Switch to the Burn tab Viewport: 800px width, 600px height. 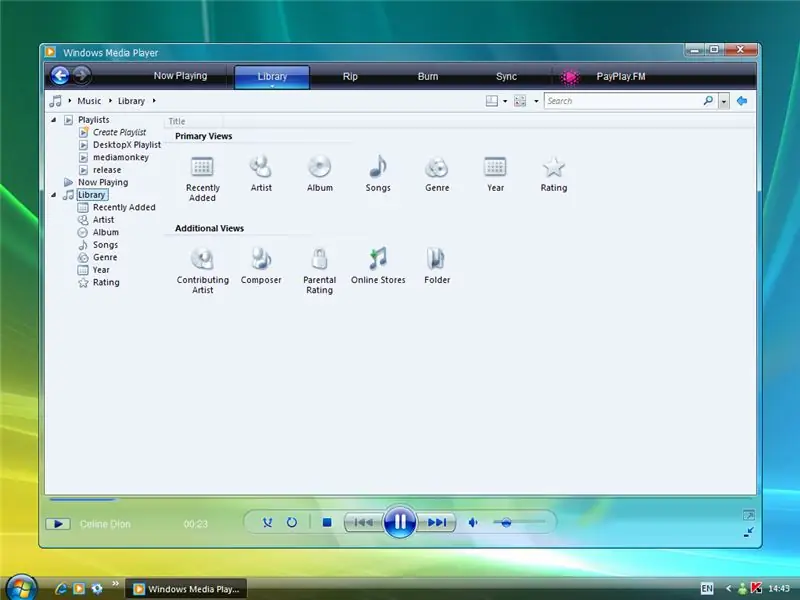[x=428, y=77]
